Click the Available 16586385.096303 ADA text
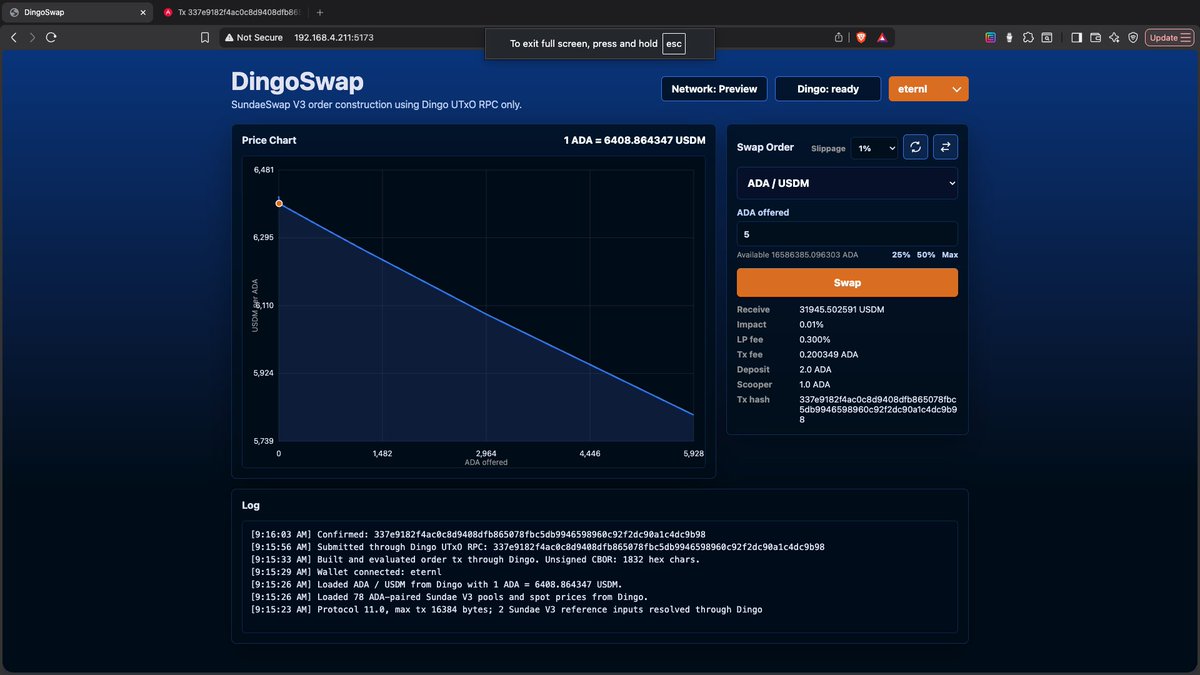Screen dimensions: 1200x675 pyautogui.click(x=797, y=255)
